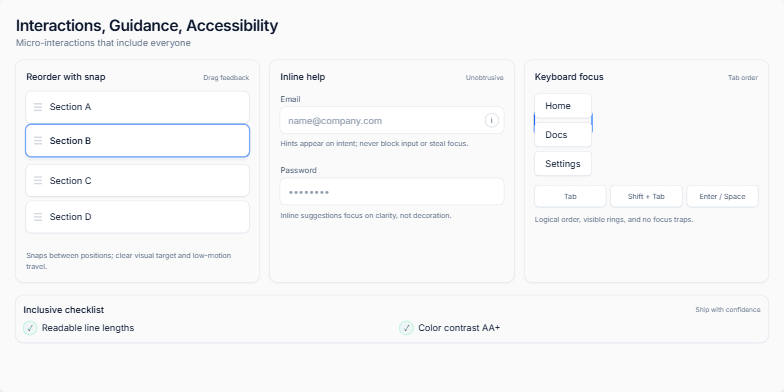The height and width of the screenshot is (392, 784).
Task: Click the Keyboard focus heading
Action: point(569,77)
